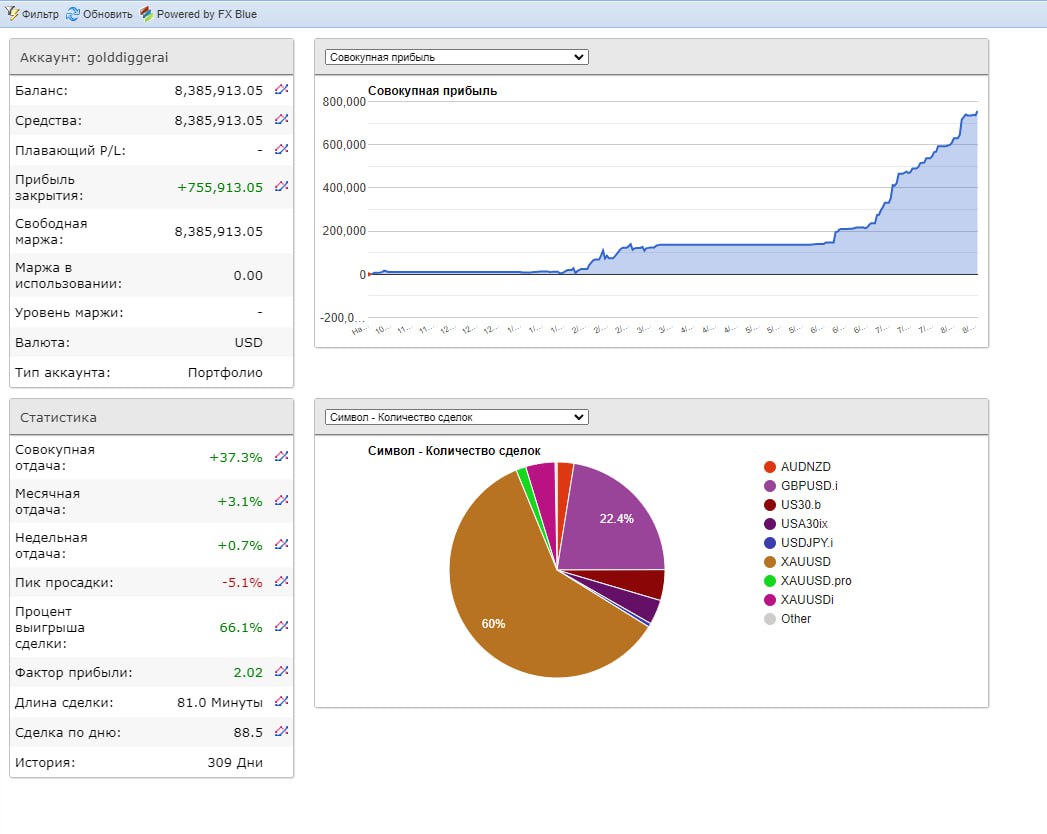Click the pie chart title text
Image resolution: width=1047 pixels, height=834 pixels.
tap(454, 451)
